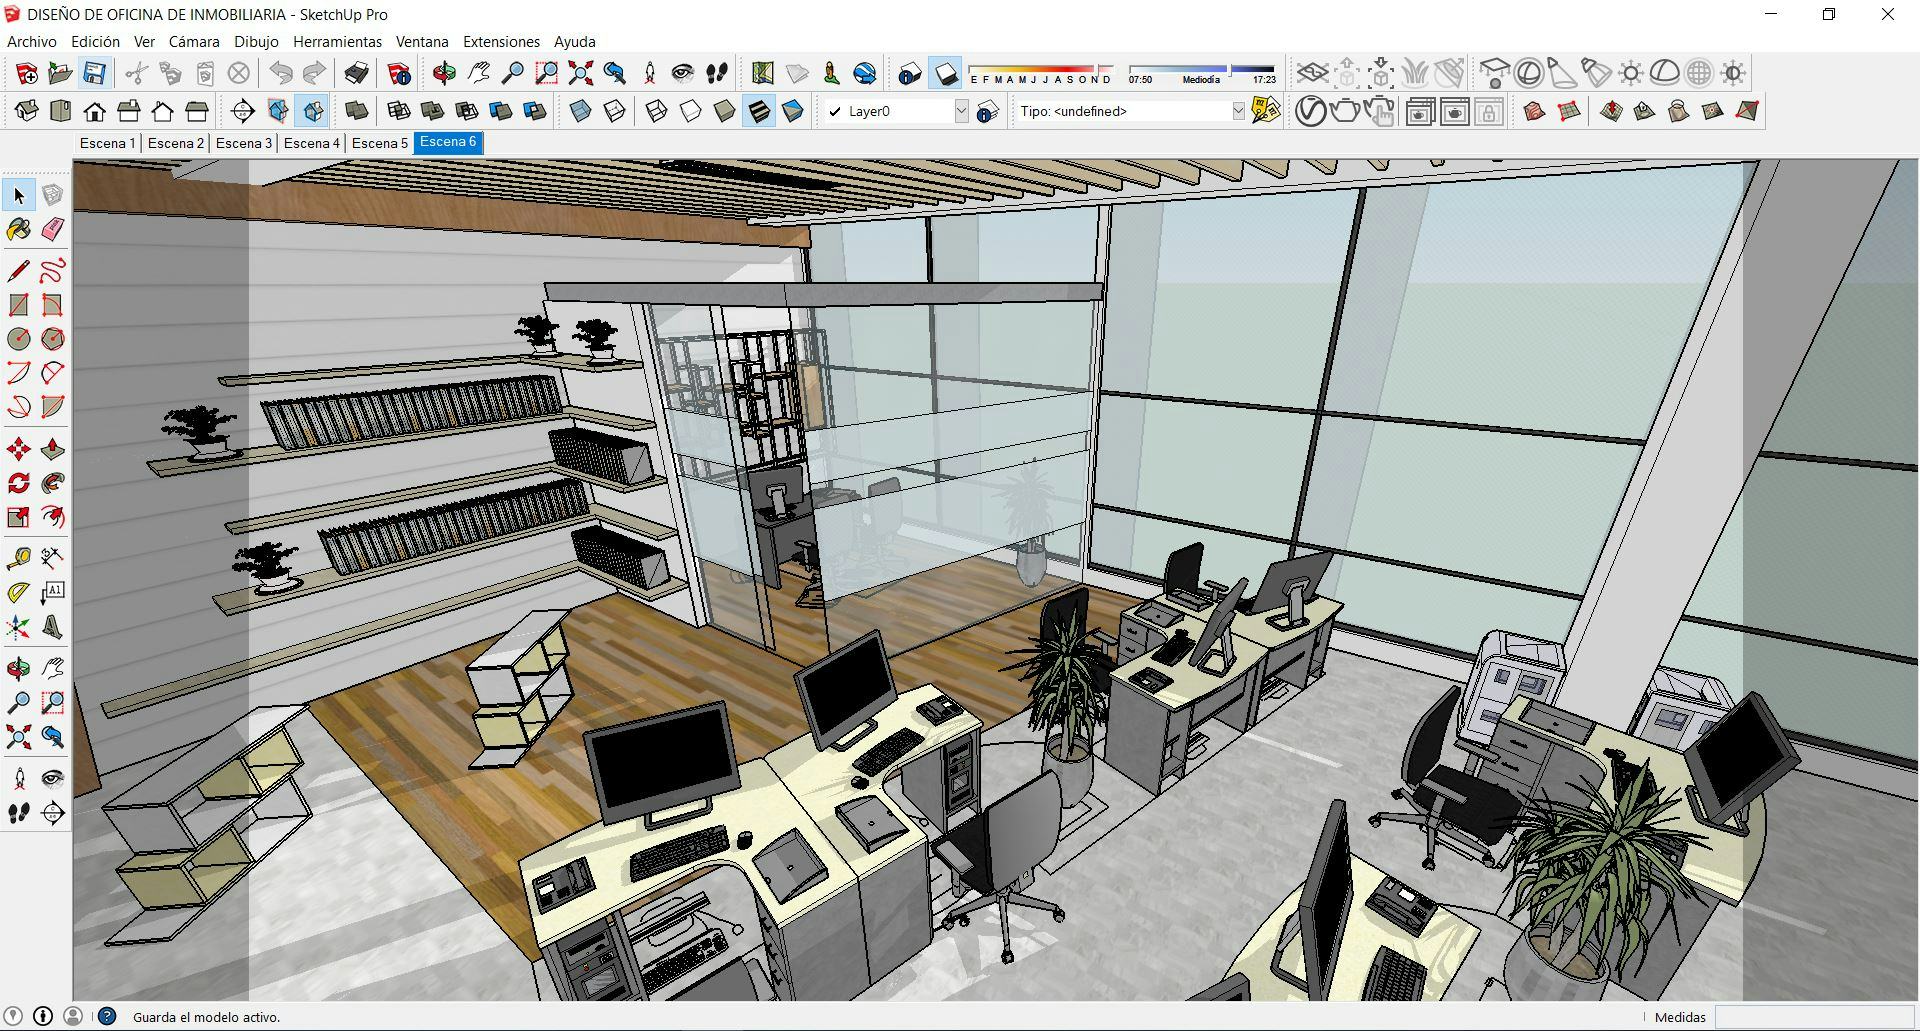
Task: Switch to the Escena 3 scene tab
Action: coord(243,143)
